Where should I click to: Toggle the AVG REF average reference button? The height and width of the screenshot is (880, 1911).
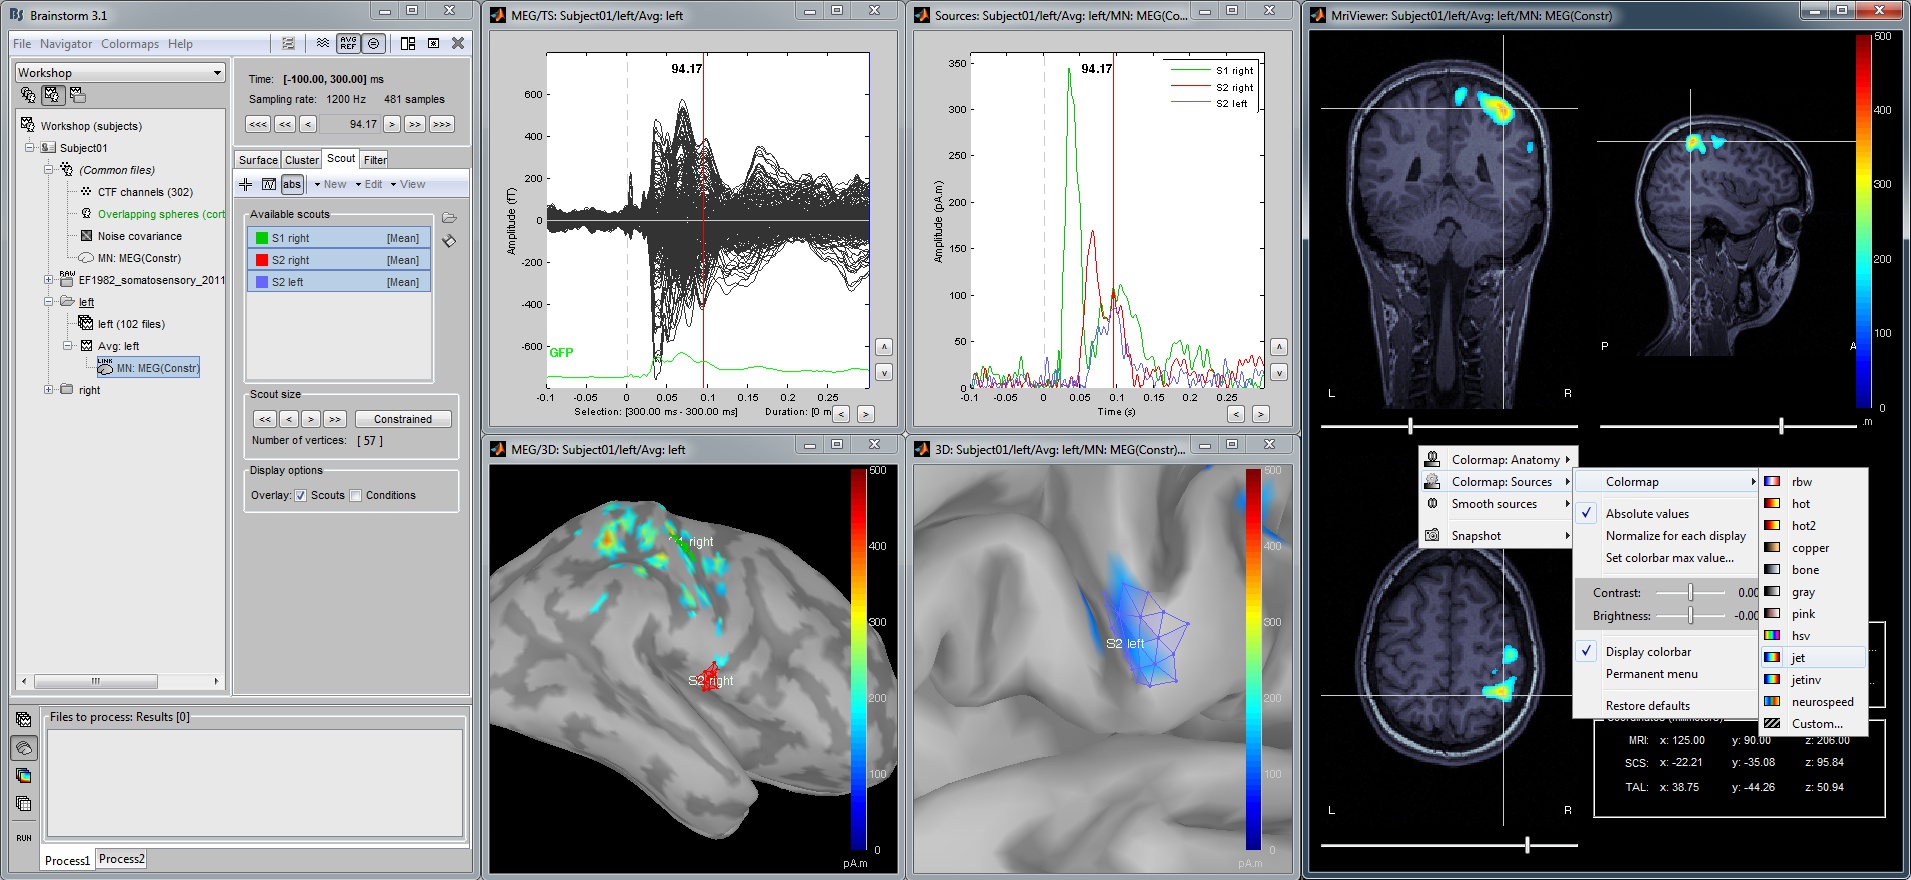(348, 43)
